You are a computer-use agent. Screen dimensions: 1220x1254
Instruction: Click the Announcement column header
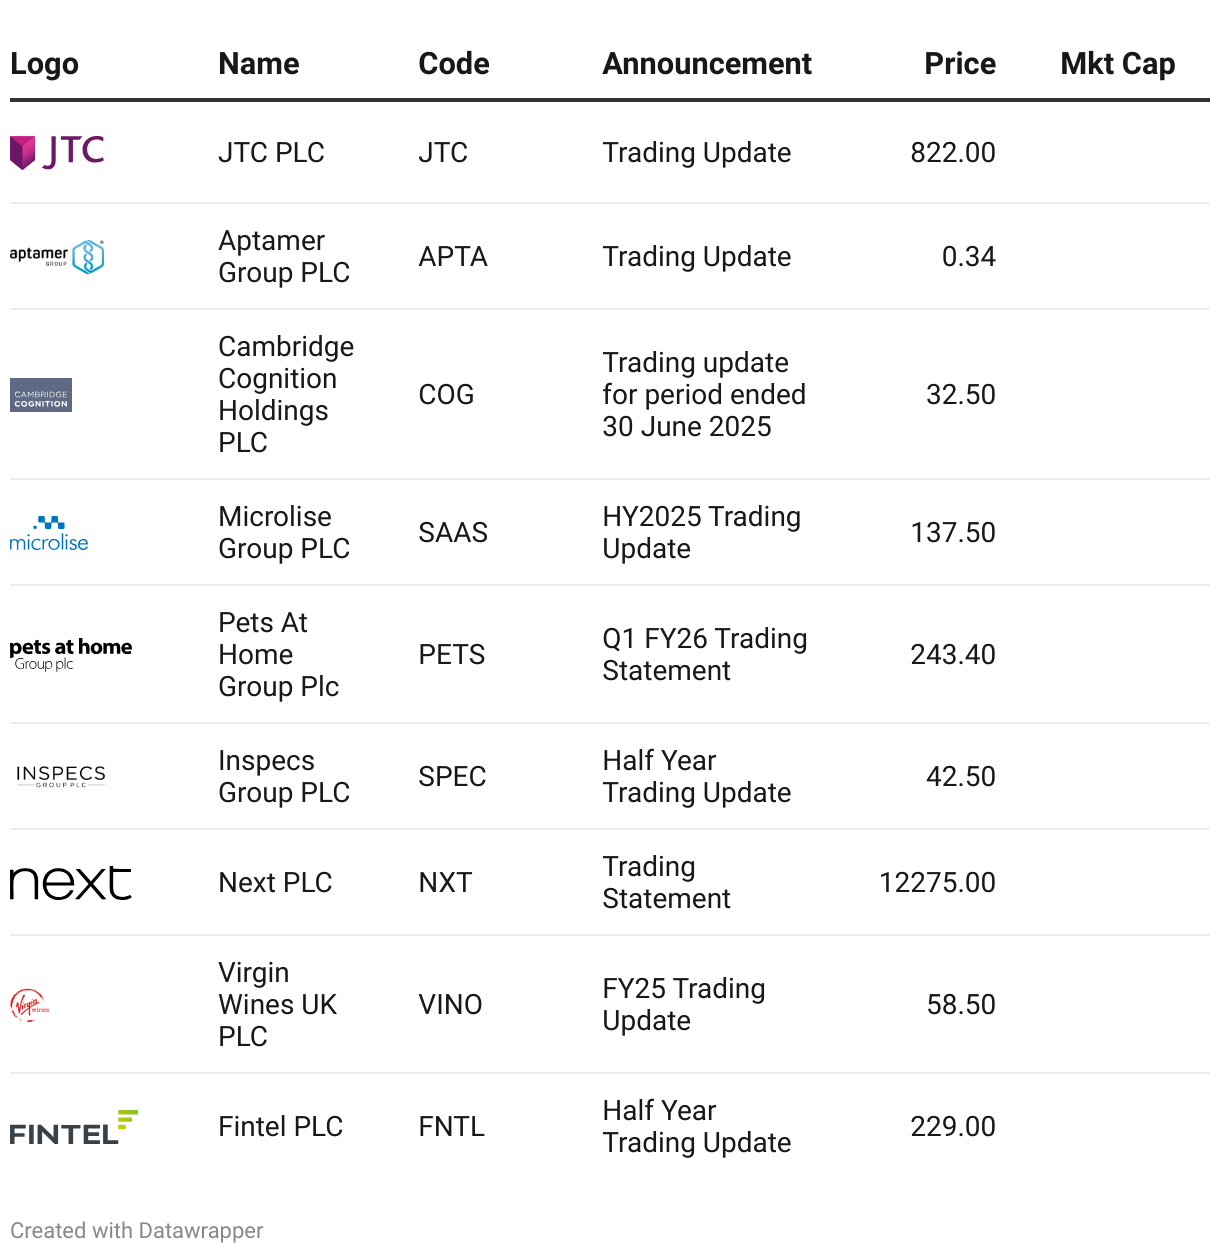pyautogui.click(x=707, y=64)
